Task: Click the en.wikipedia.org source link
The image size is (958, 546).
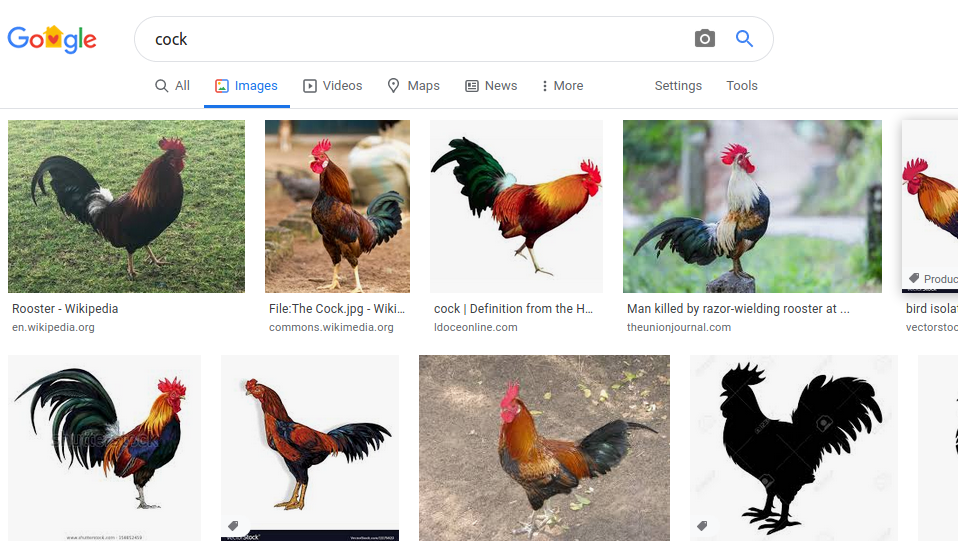Action: tap(53, 327)
